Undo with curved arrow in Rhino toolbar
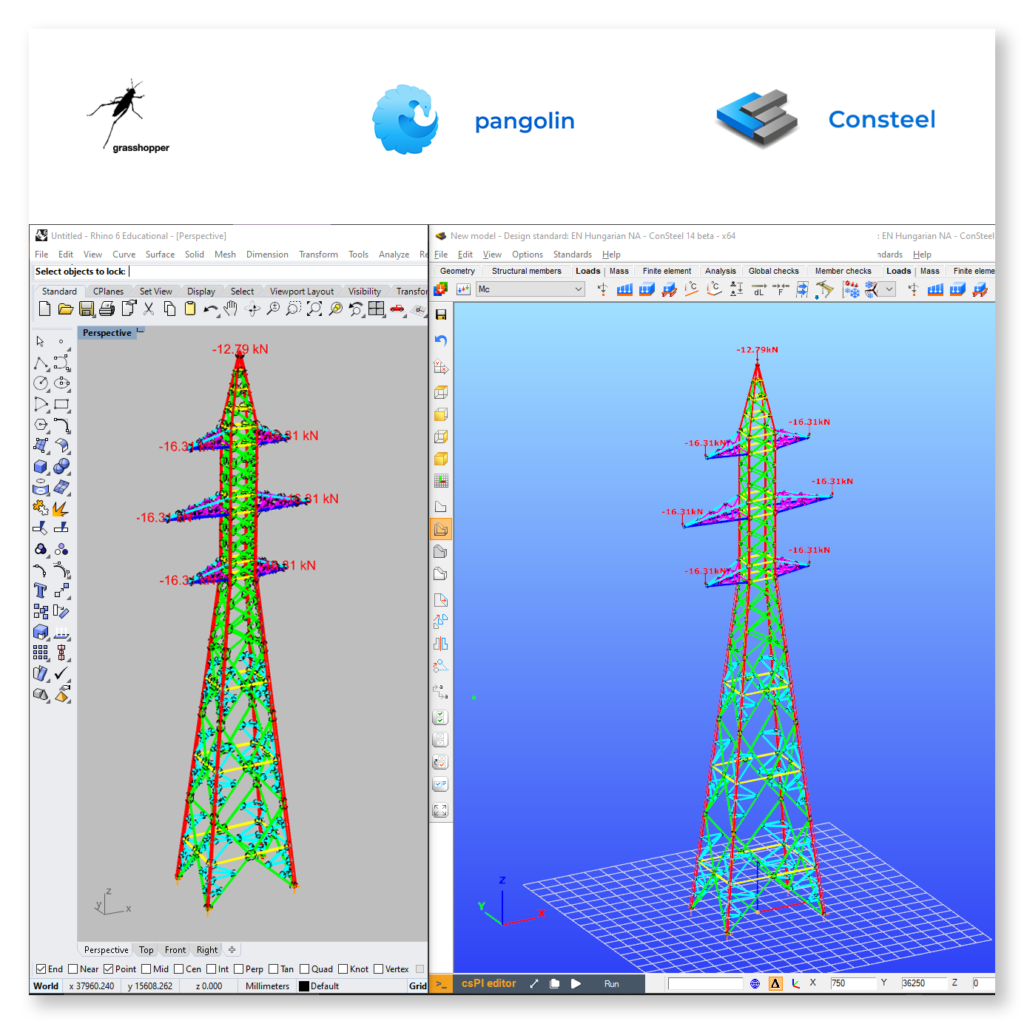The image size is (1024, 1024). (210, 310)
